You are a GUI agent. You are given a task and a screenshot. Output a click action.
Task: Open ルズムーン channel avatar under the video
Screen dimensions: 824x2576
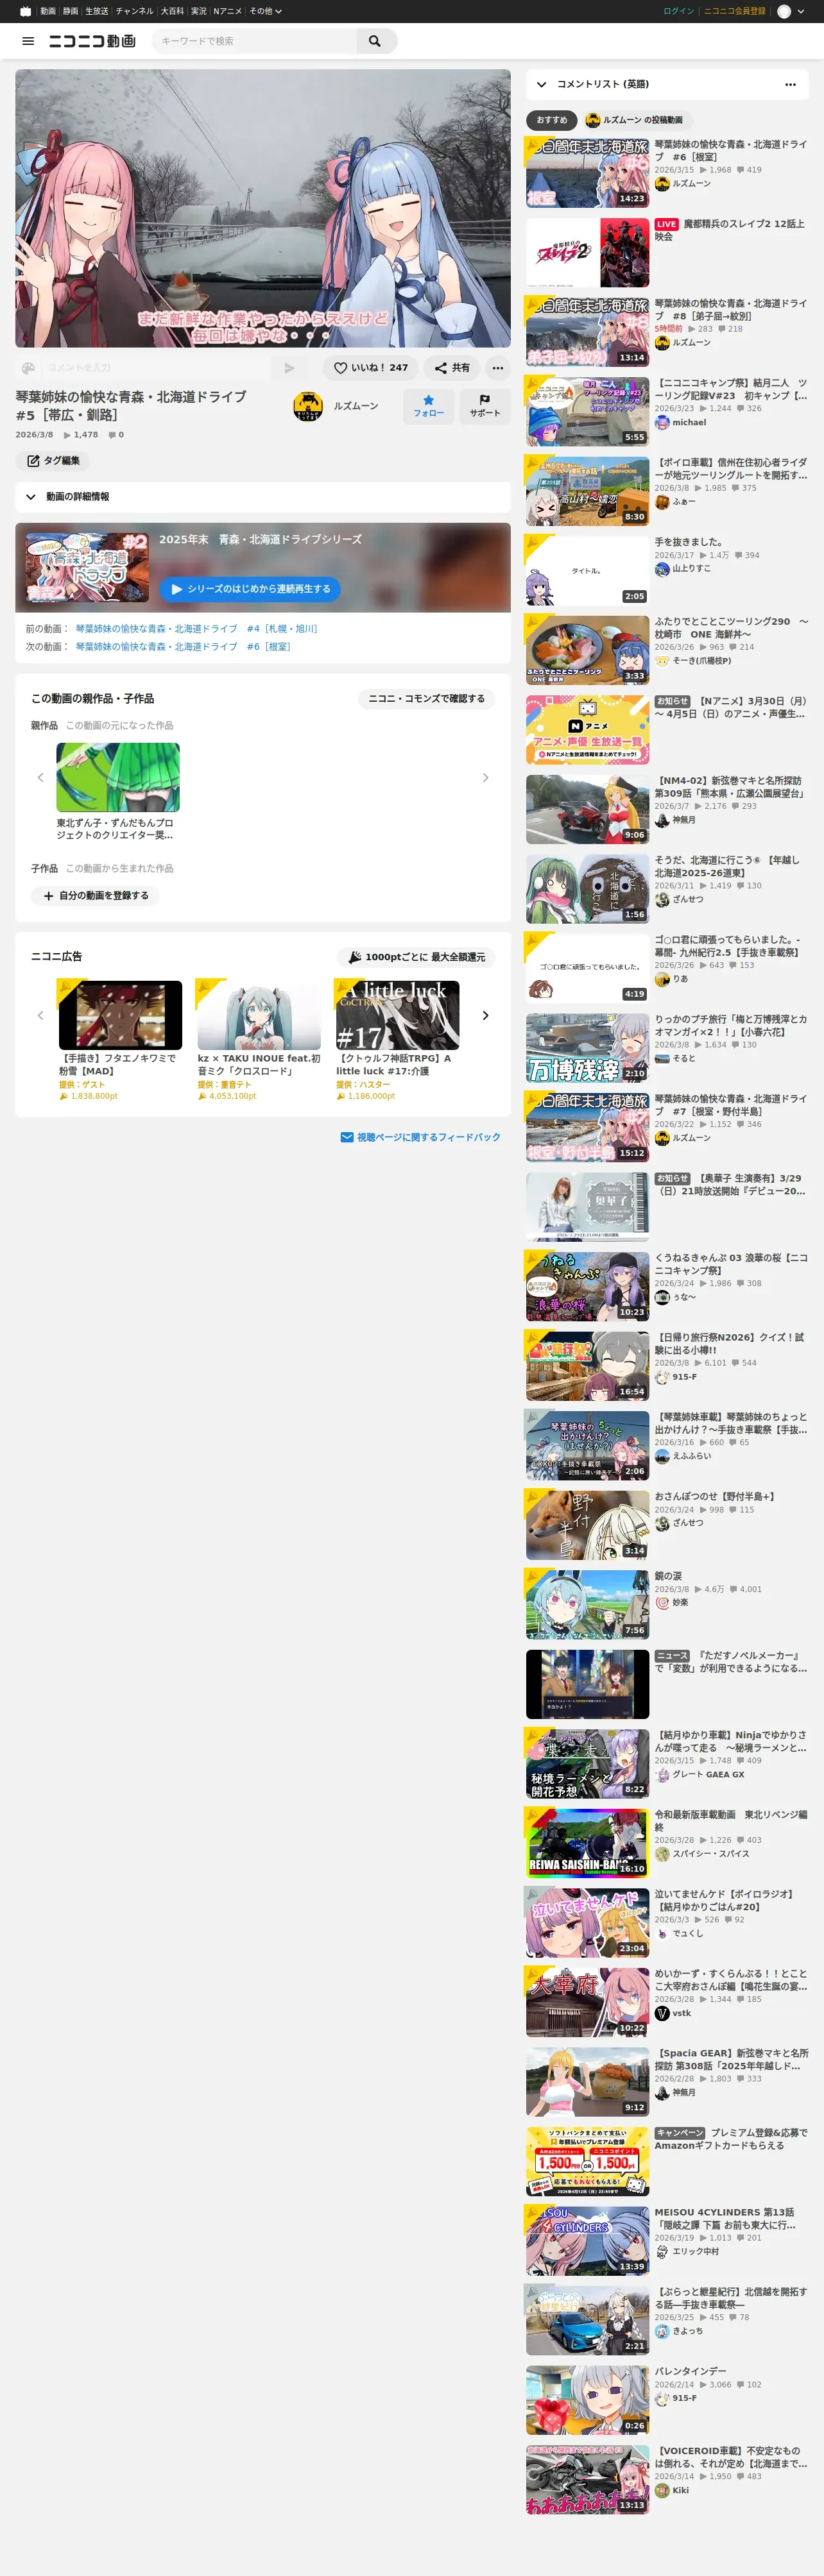click(x=308, y=406)
